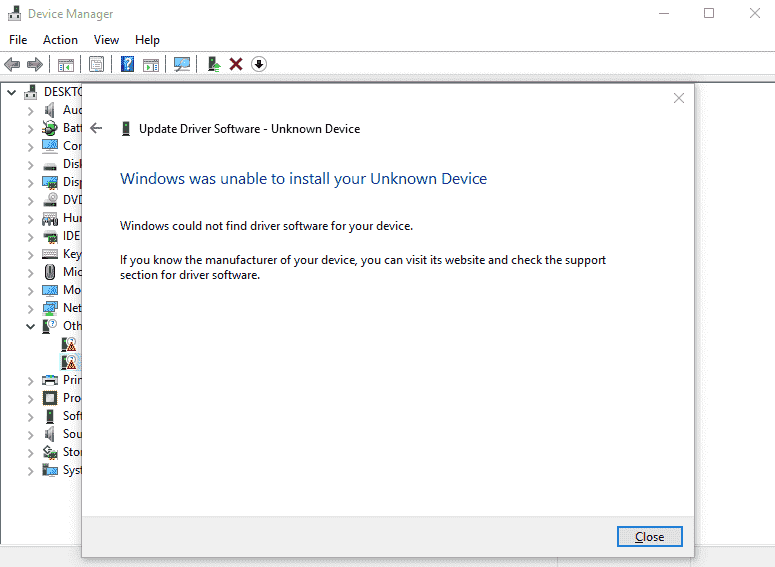The image size is (775, 567).
Task: Open the File menu
Action: (x=18, y=40)
